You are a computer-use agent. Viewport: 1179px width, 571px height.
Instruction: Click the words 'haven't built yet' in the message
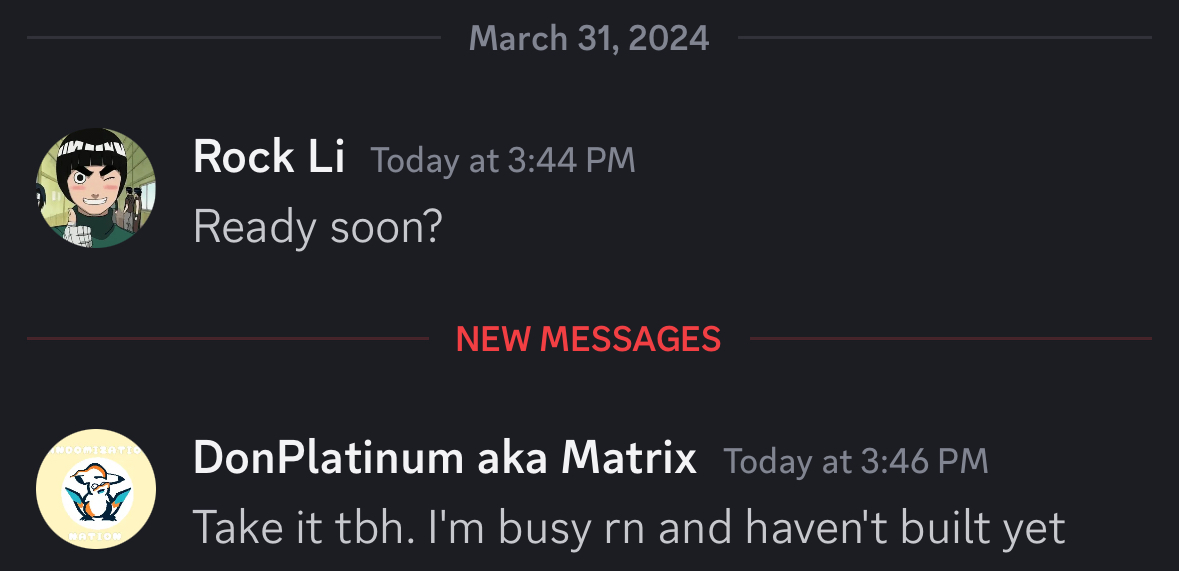pyautogui.click(x=905, y=527)
